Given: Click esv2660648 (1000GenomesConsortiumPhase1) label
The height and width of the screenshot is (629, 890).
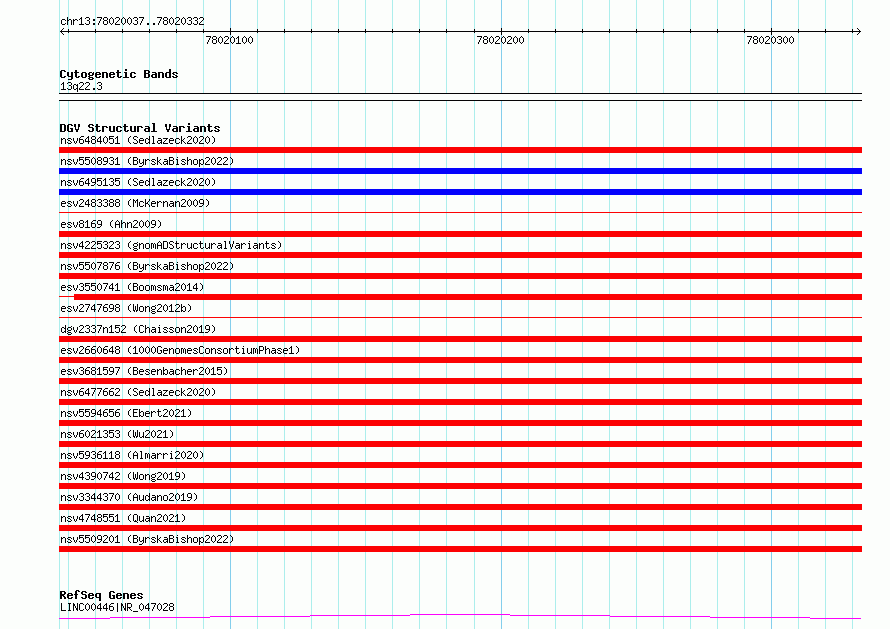Looking at the screenshot, I should tap(180, 350).
